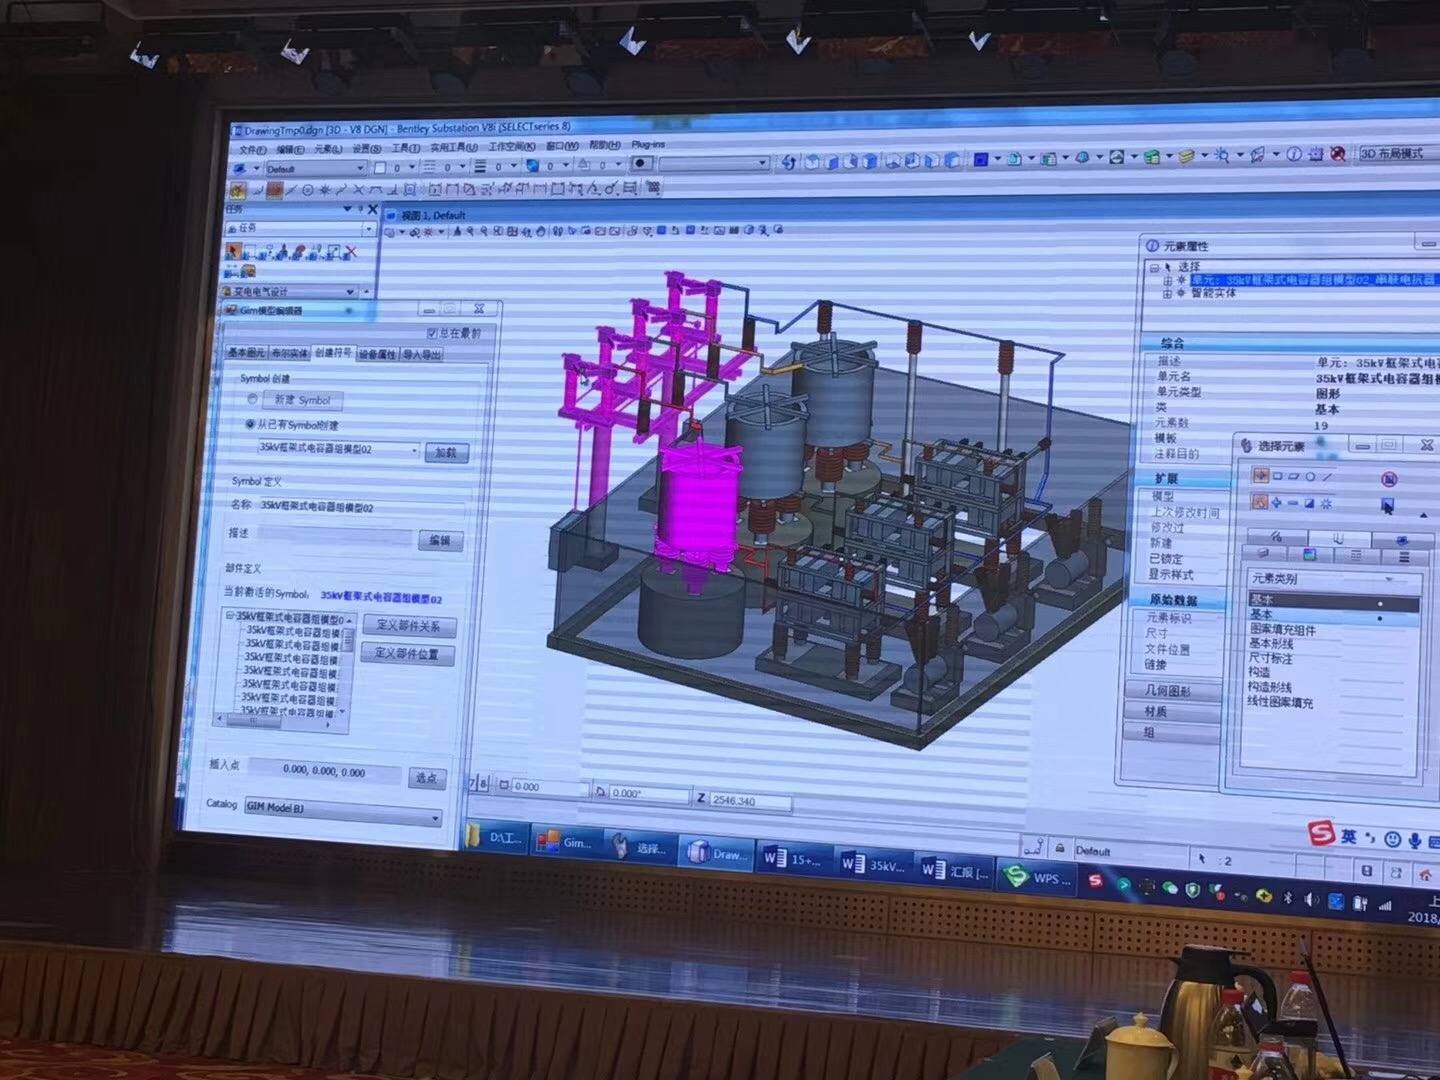Image resolution: width=1440 pixels, height=1080 pixels.
Task: Click the array grid icon in second toolbar
Action: pyautogui.click(x=653, y=187)
